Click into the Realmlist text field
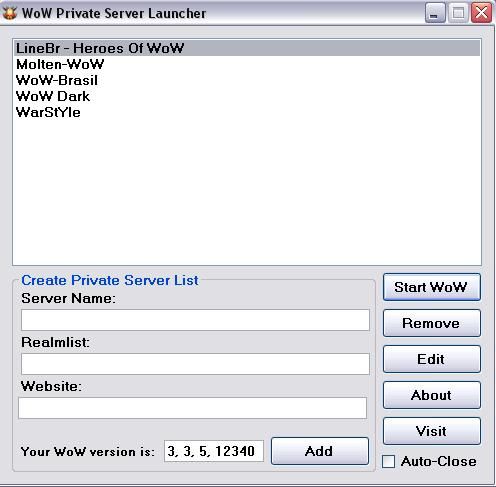Image resolution: width=496 pixels, height=487 pixels. [x=195, y=364]
